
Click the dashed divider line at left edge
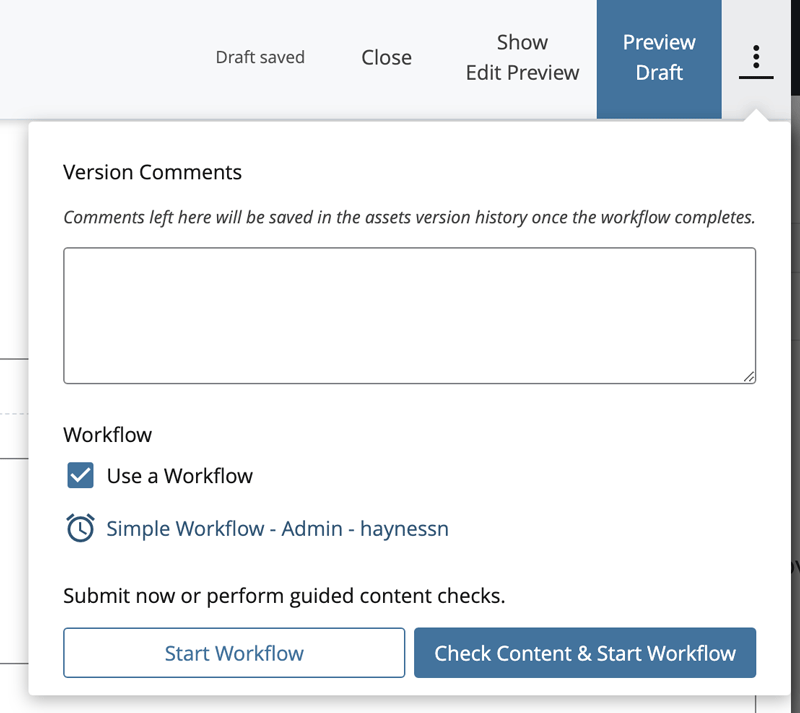point(15,415)
